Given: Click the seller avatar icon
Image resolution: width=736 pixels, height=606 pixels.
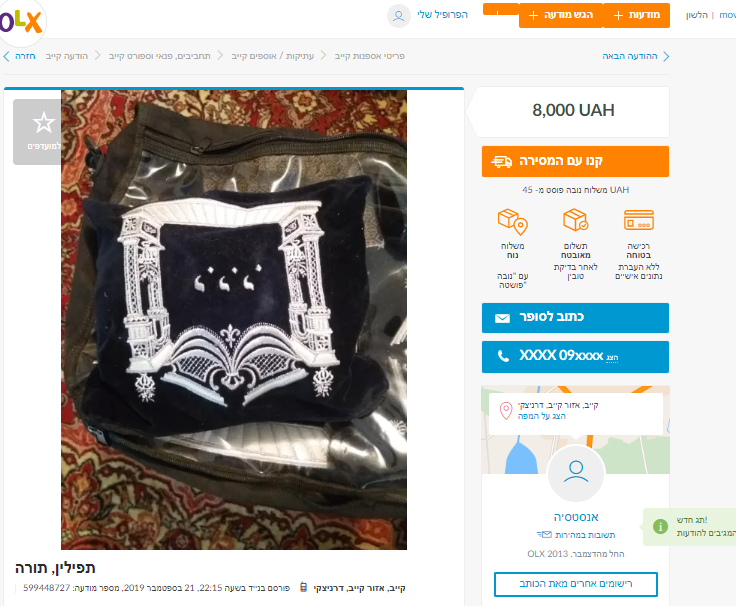Looking at the screenshot, I should tap(576, 473).
